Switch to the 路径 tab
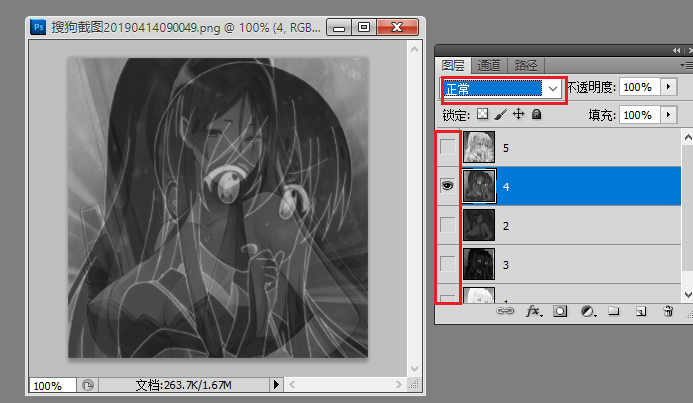693x403 pixels. point(525,65)
